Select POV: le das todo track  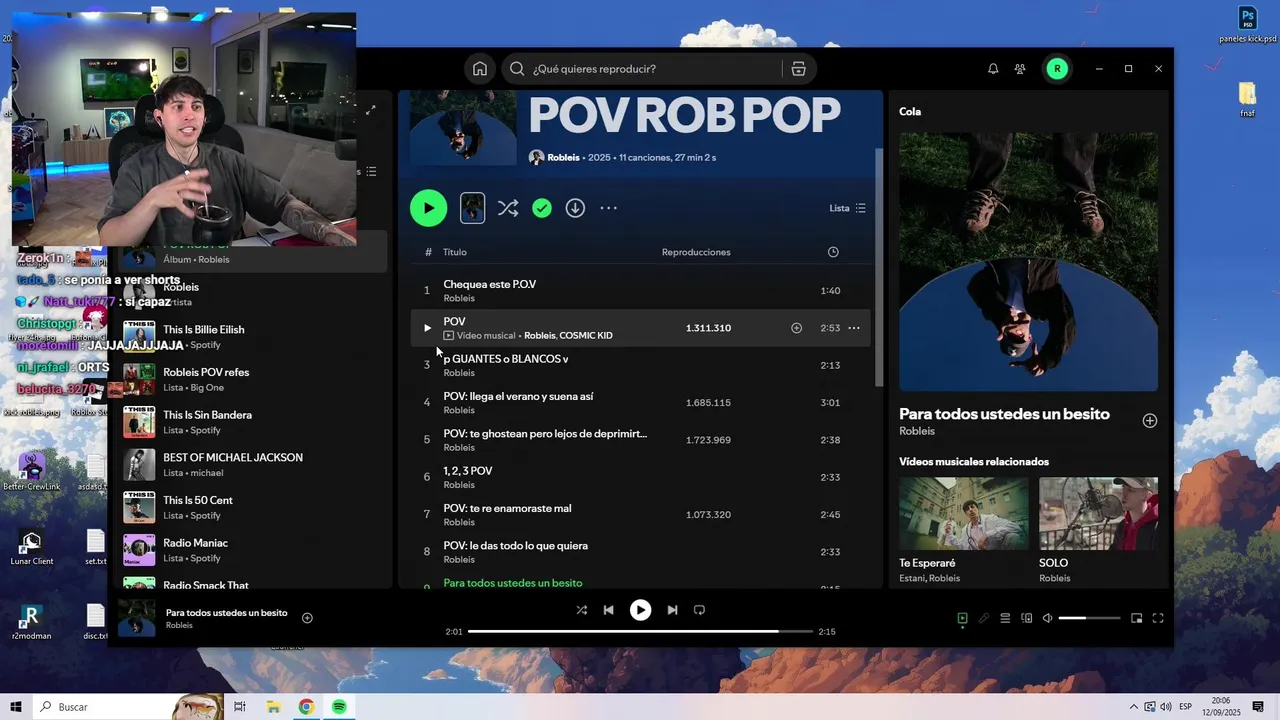640,552
